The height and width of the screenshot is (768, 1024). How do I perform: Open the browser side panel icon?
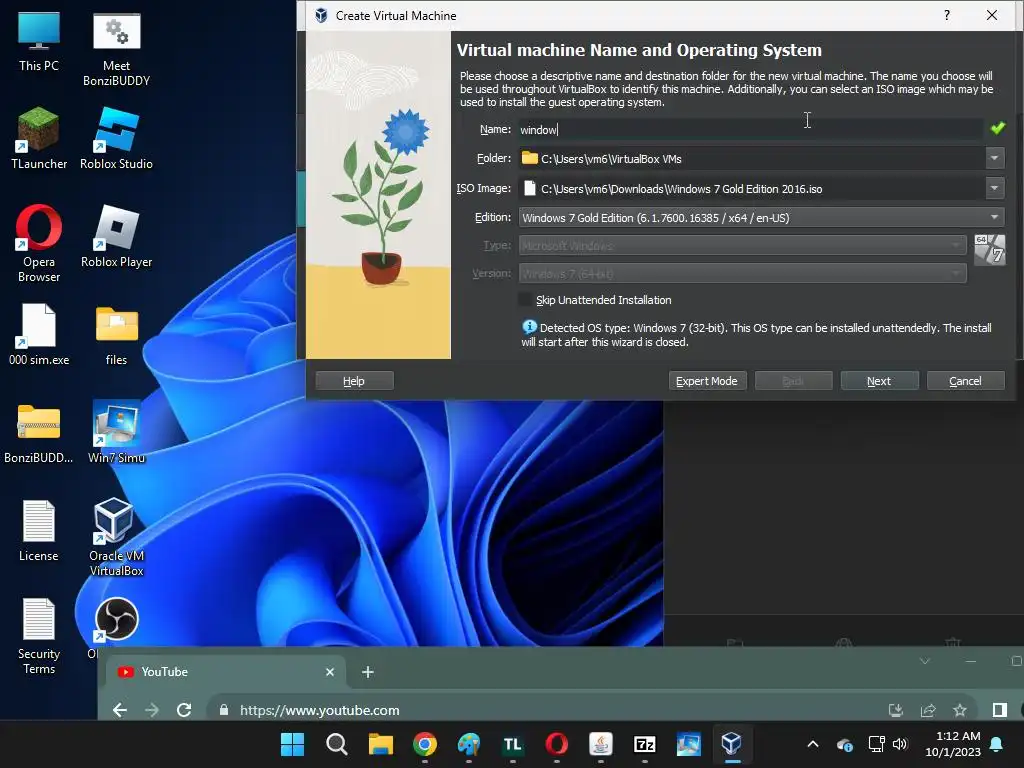tap(999, 710)
